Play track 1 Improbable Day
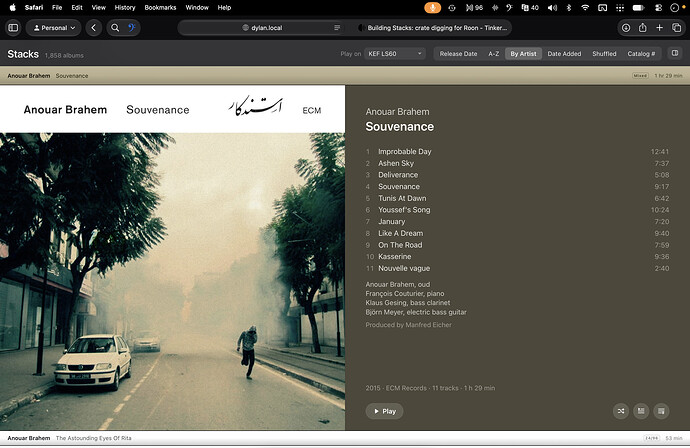This screenshot has height=448, width=690. (x=517, y=151)
